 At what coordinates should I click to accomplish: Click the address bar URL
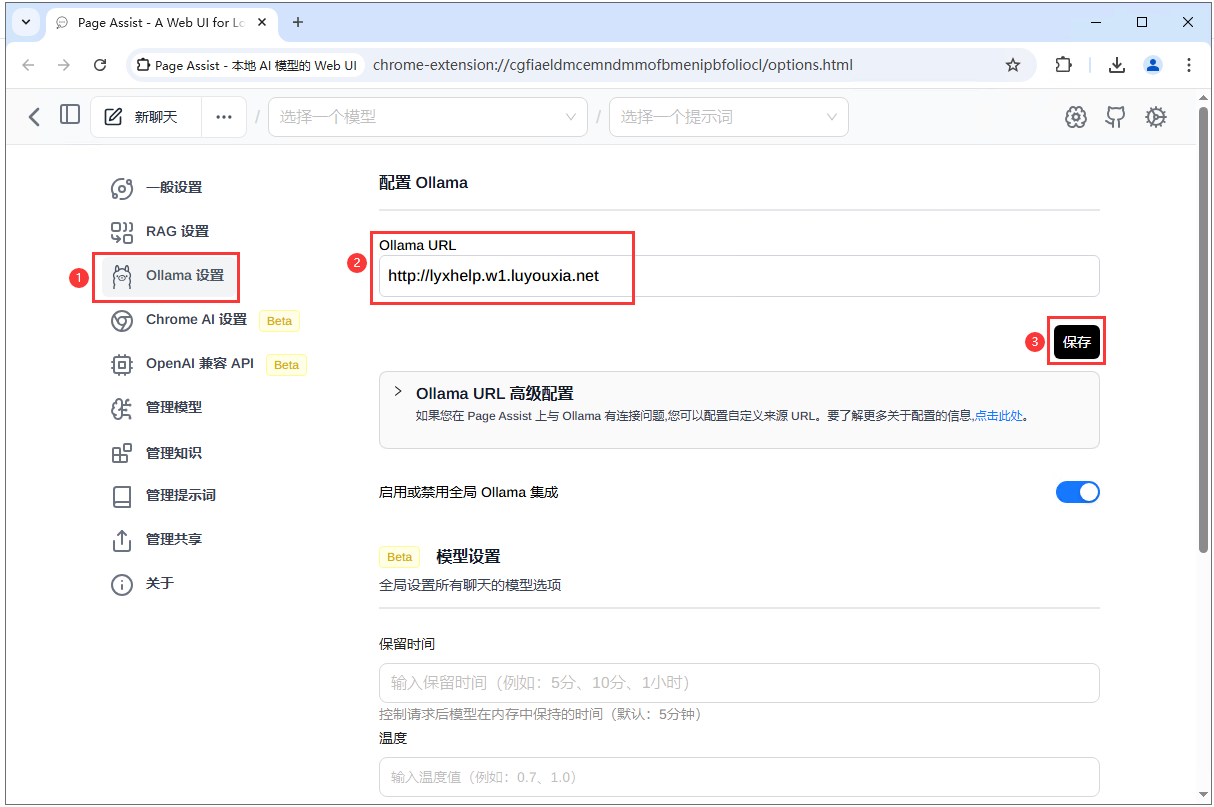(x=613, y=65)
